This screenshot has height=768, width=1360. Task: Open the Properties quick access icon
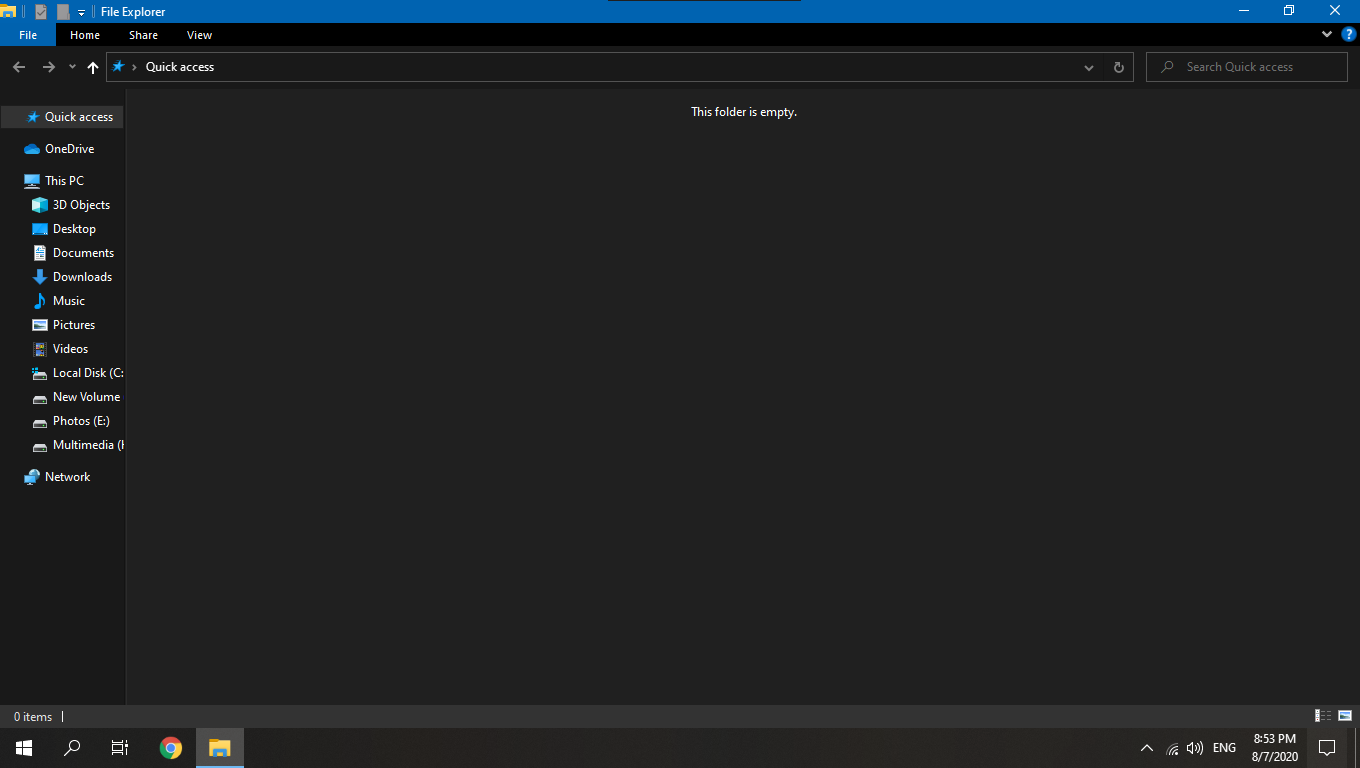coord(41,11)
